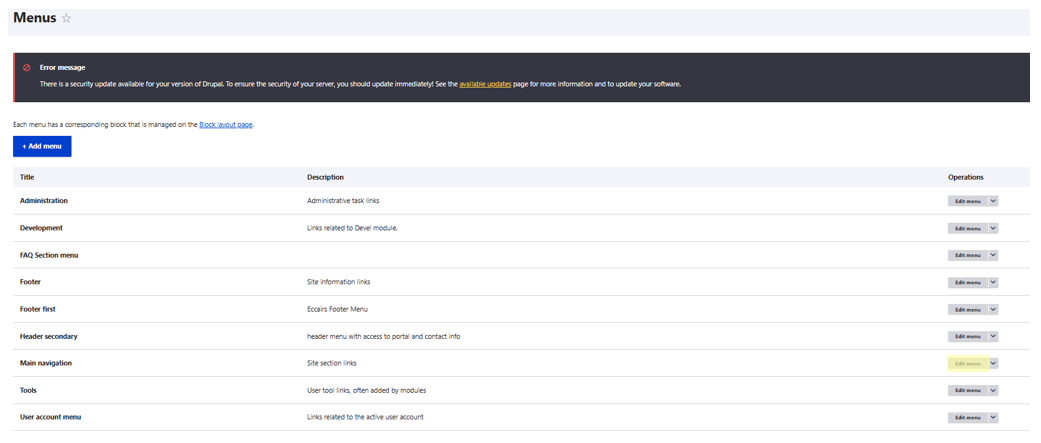Expand operations dropdown for Footer first row
This screenshot has height=443, width=1041.
pos(993,309)
